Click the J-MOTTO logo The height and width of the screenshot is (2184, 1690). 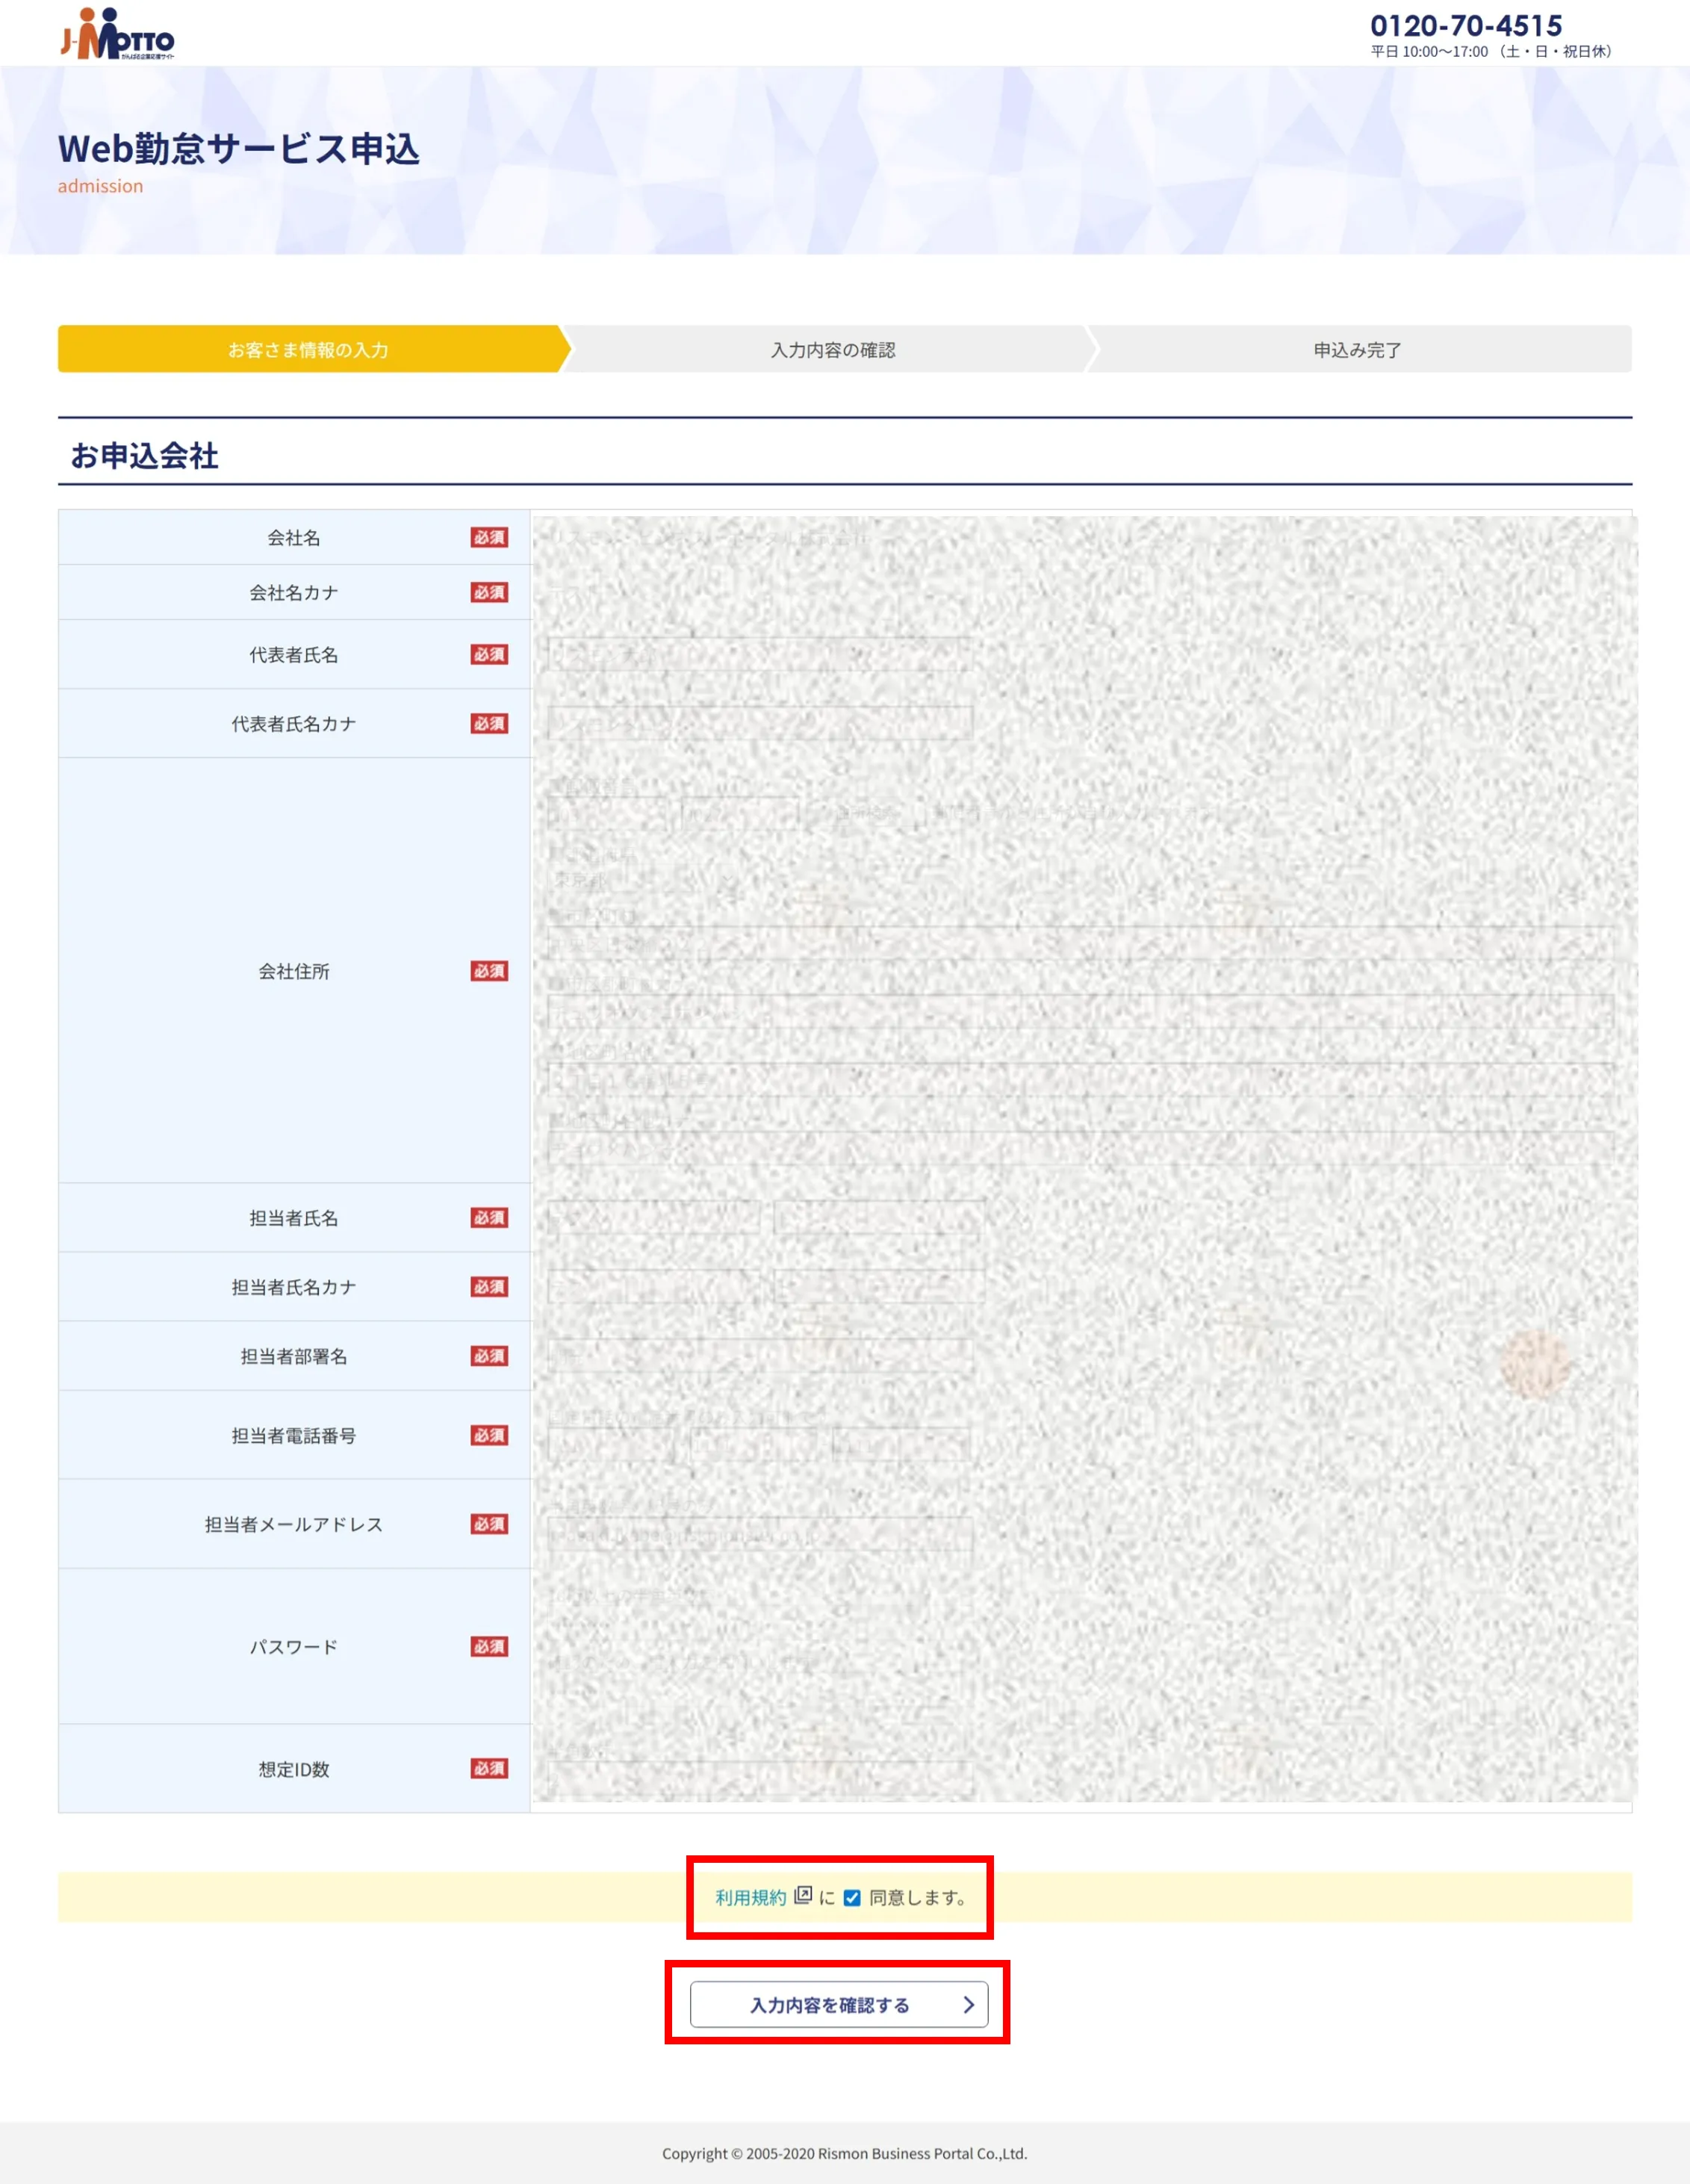coord(118,34)
